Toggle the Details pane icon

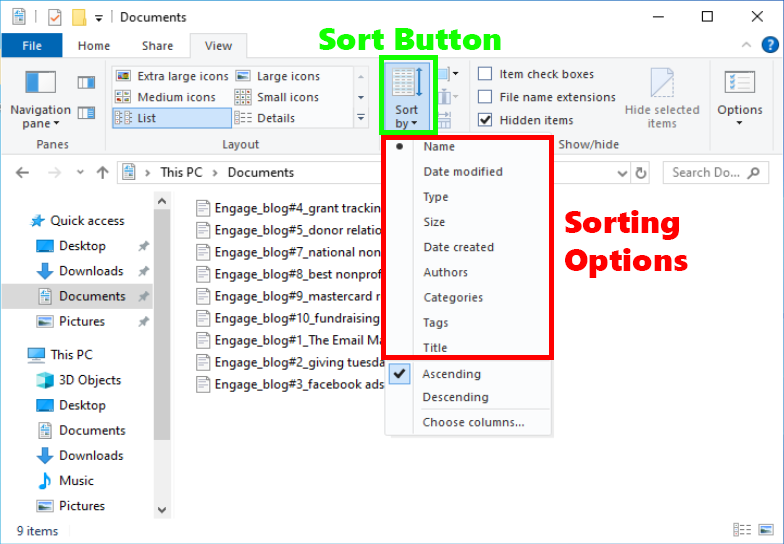click(x=86, y=113)
